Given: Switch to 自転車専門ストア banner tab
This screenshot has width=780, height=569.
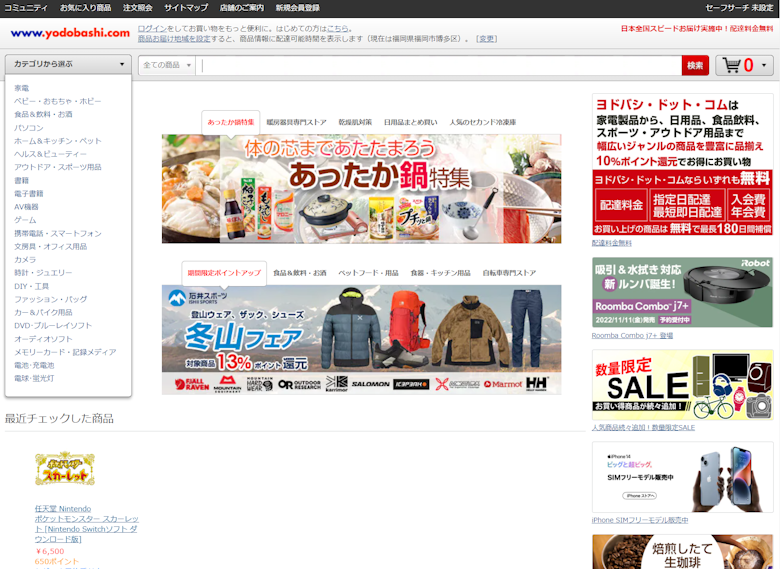Looking at the screenshot, I should click(x=509, y=273).
